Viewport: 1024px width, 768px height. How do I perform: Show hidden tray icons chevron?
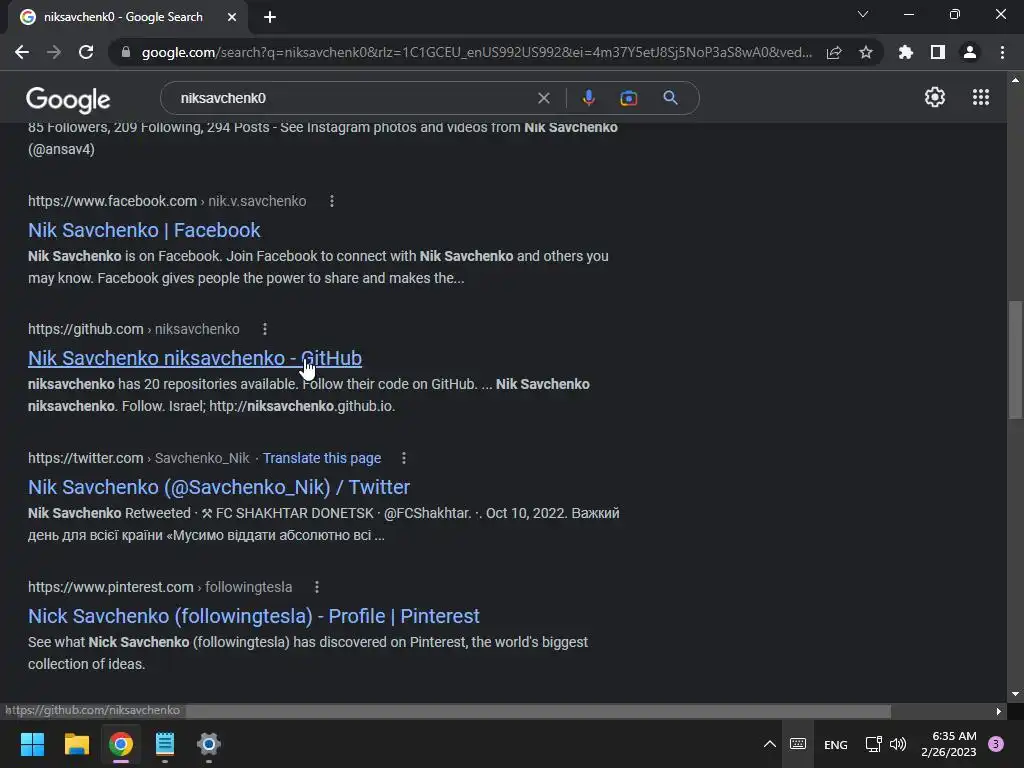point(769,744)
